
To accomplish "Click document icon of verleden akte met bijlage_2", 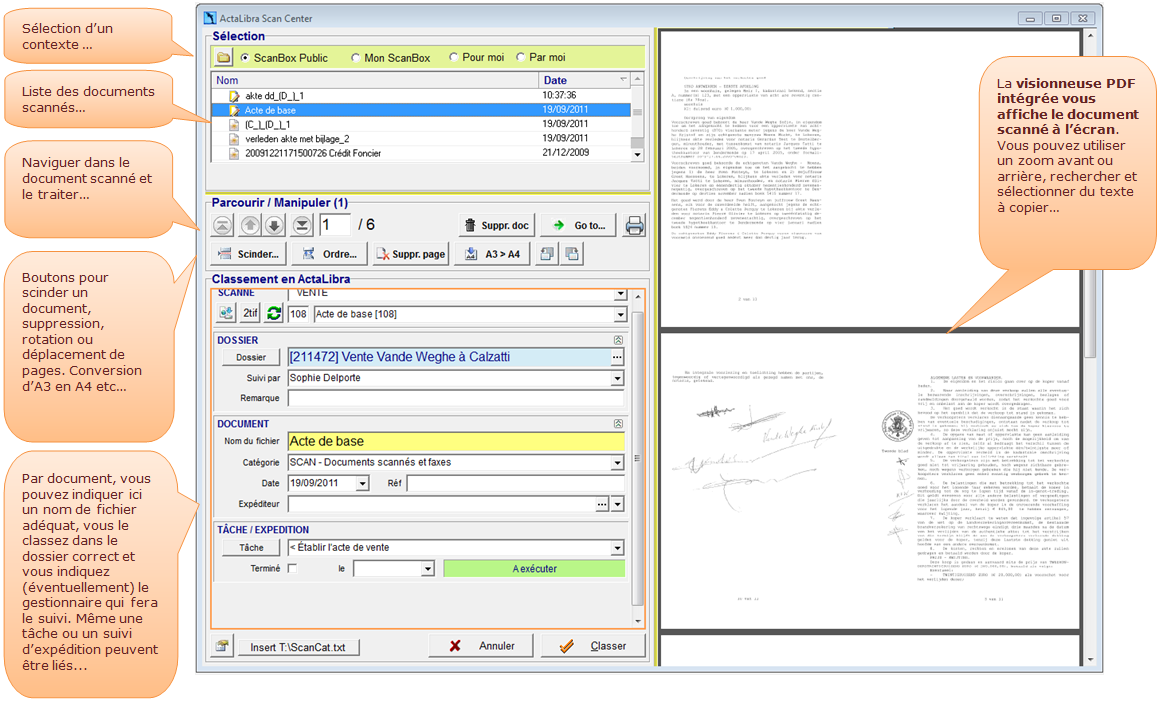I will (234, 139).
